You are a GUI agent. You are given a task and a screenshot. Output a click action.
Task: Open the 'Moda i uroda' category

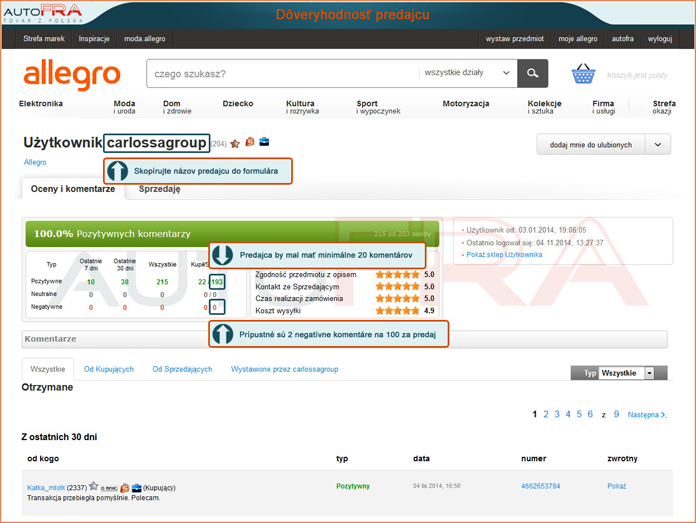click(124, 107)
